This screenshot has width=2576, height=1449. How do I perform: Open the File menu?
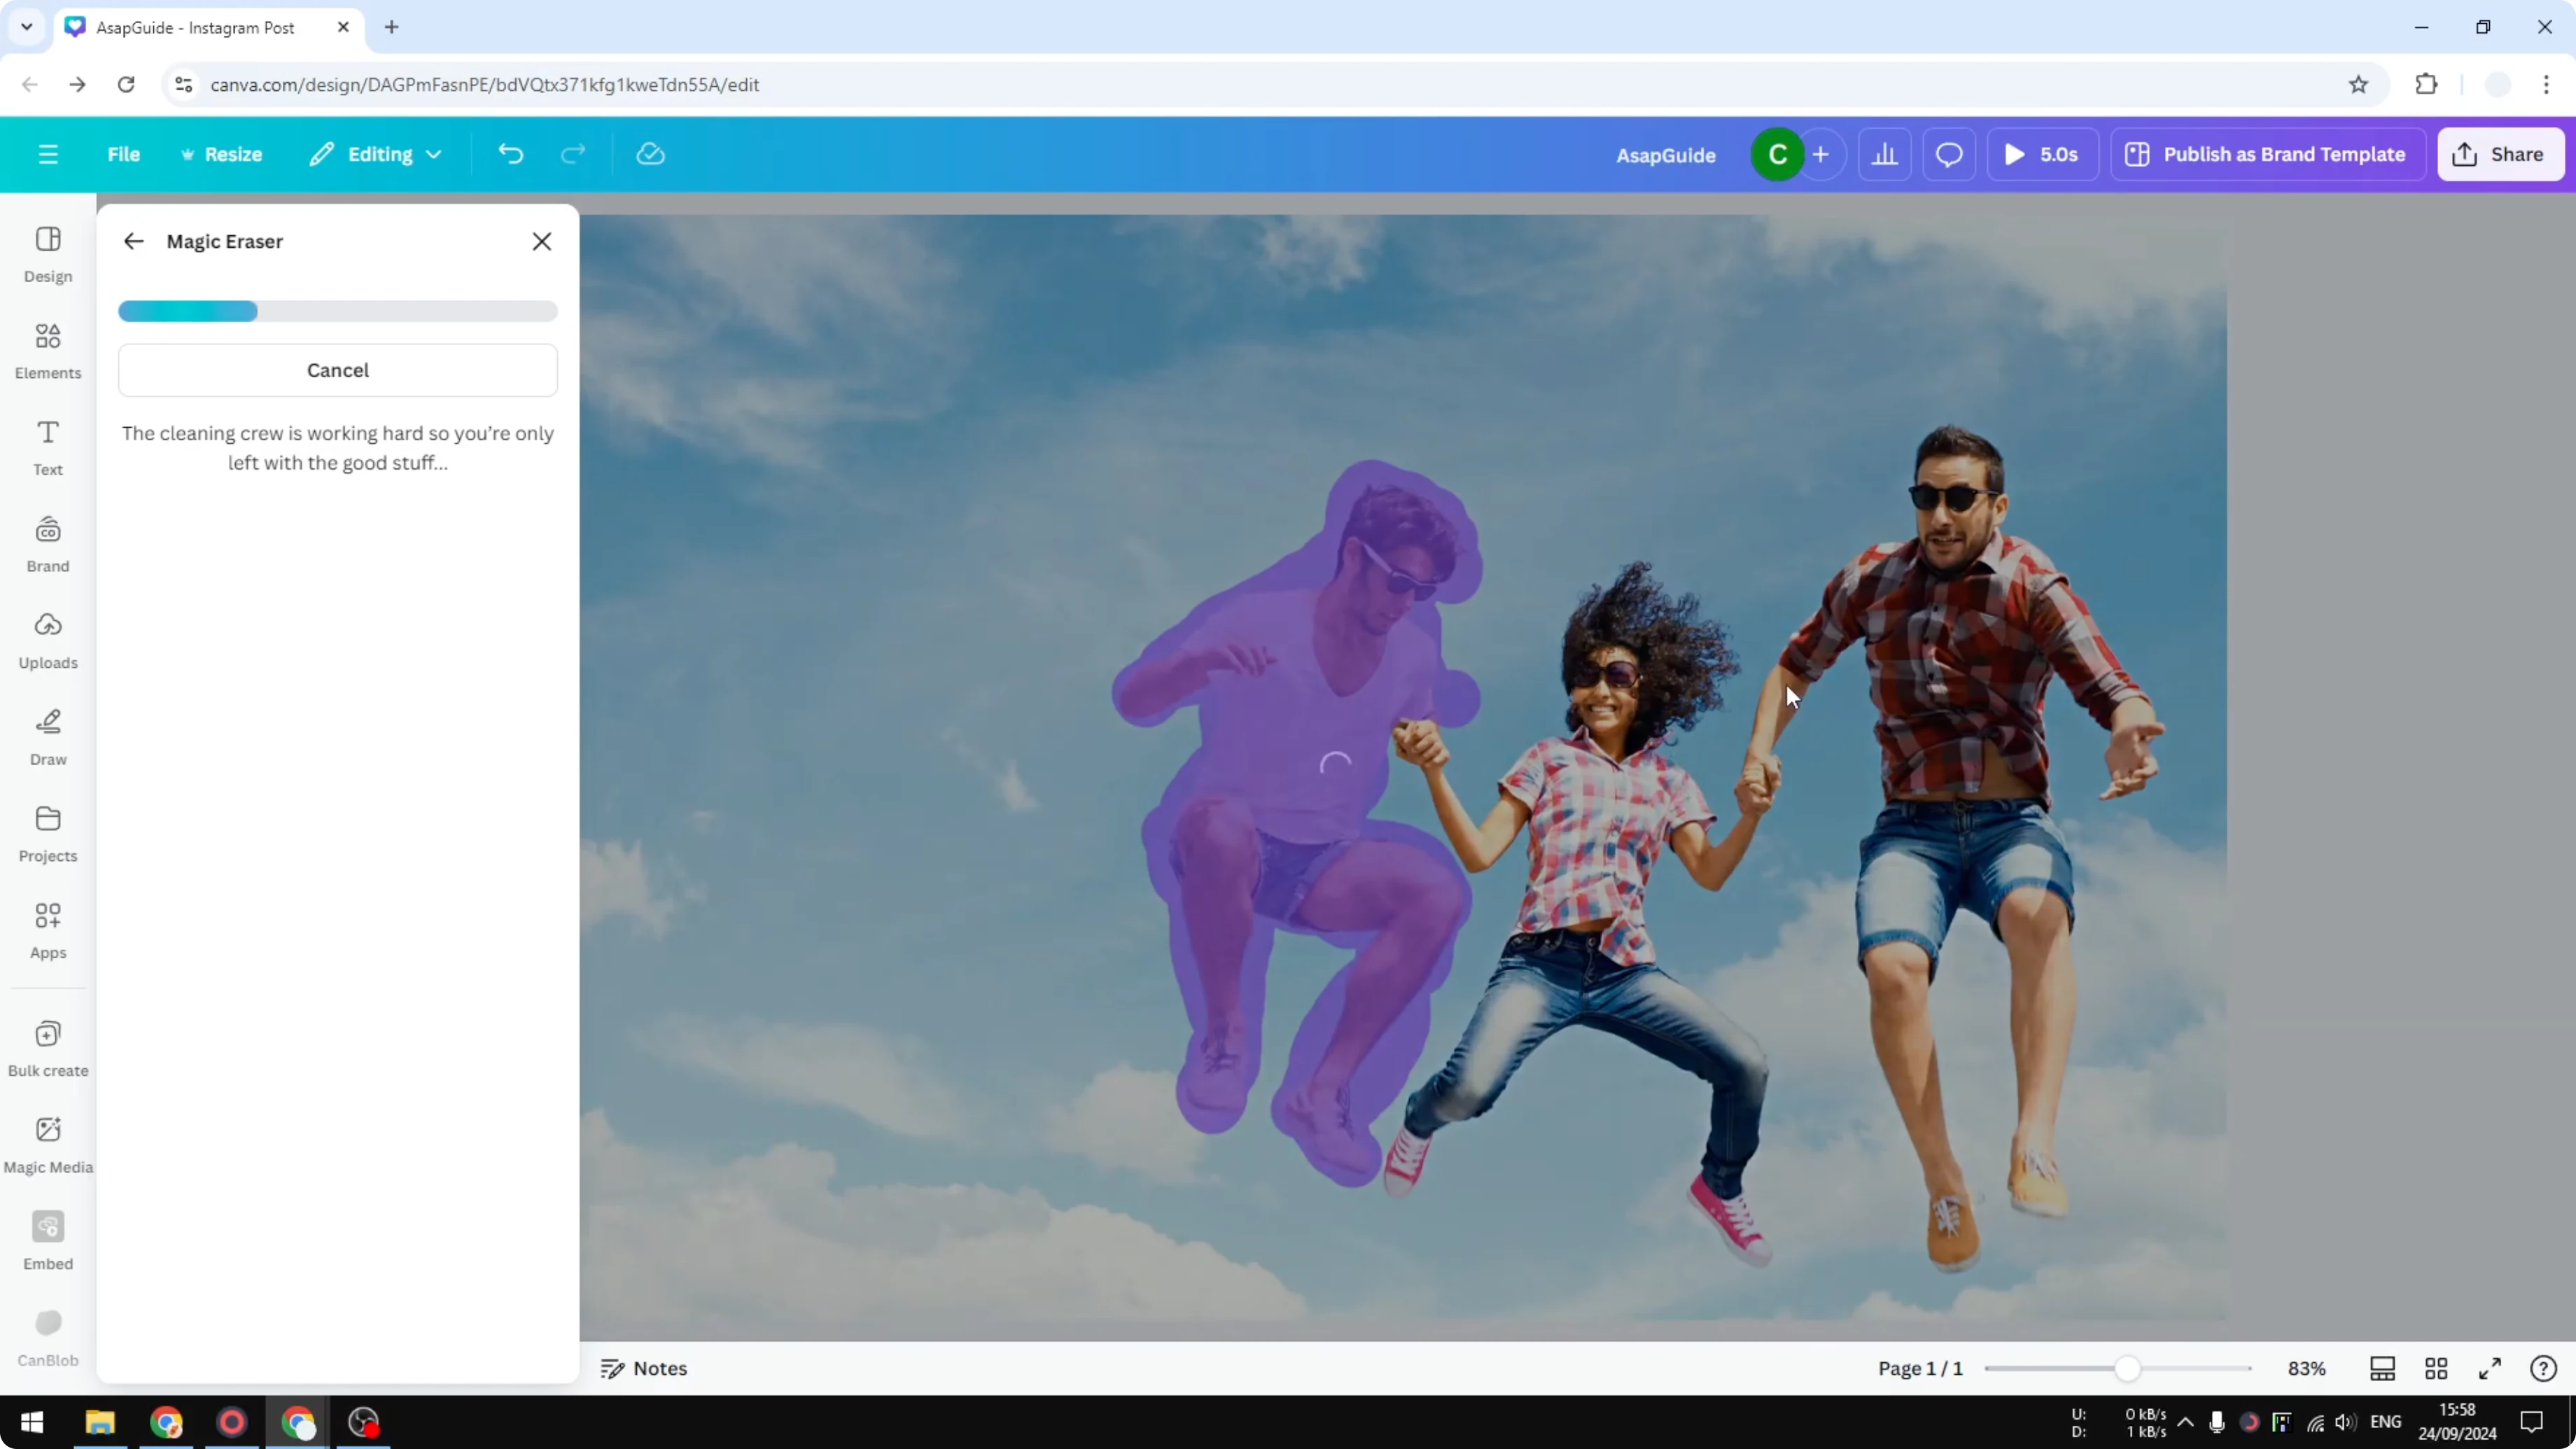click(x=124, y=154)
